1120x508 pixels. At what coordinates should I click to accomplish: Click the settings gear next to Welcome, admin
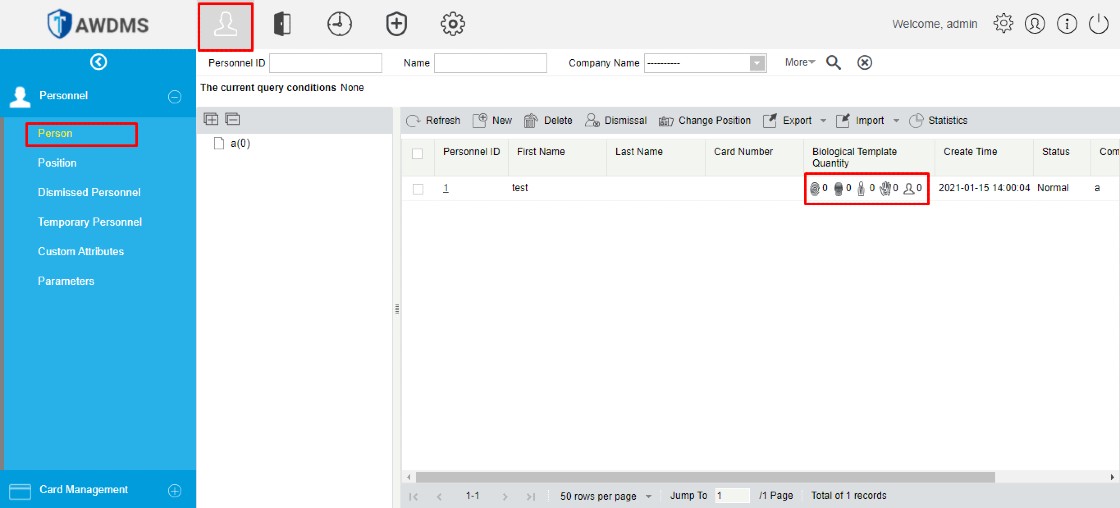[x=1003, y=24]
